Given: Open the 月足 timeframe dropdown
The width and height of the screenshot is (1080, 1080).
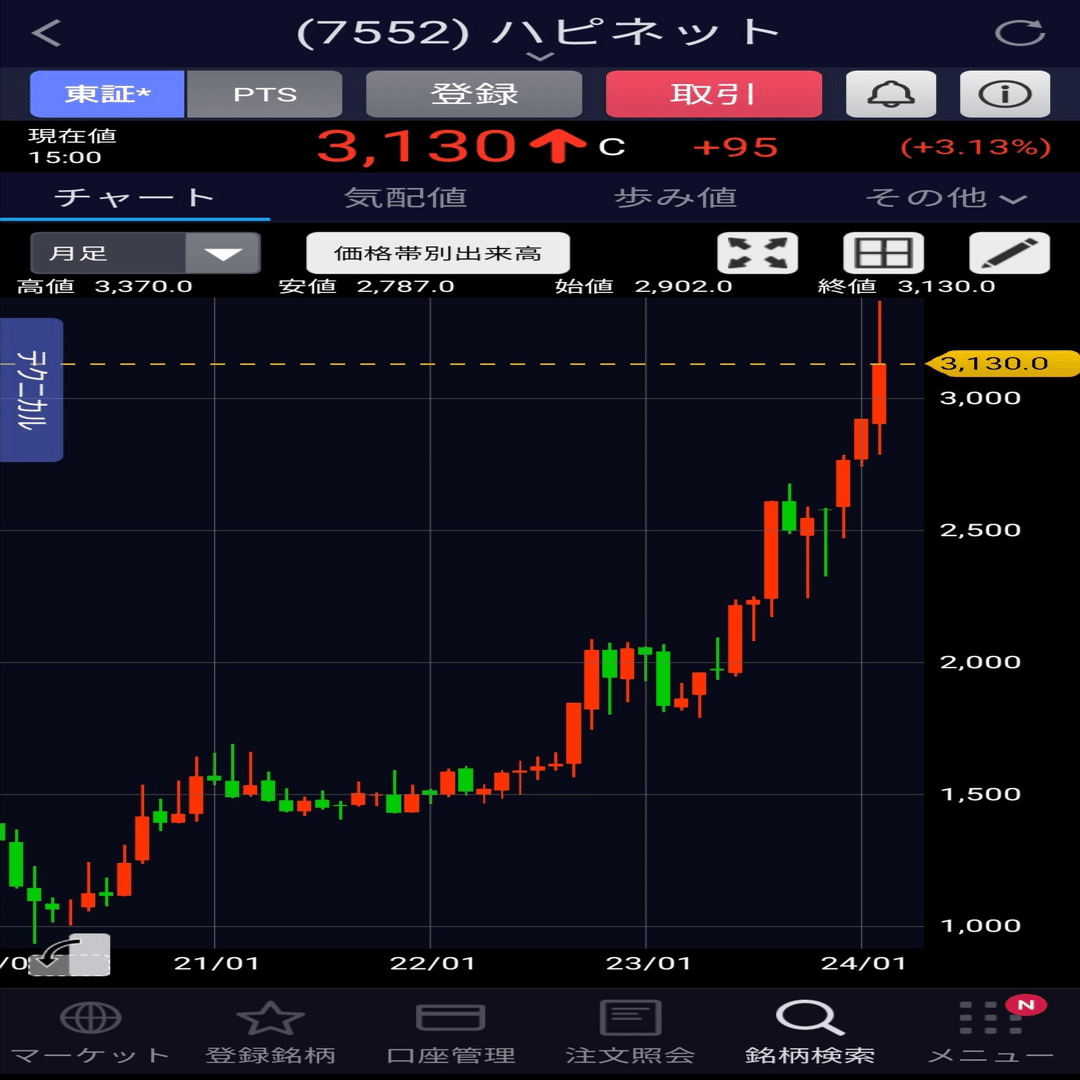Looking at the screenshot, I should [145, 253].
